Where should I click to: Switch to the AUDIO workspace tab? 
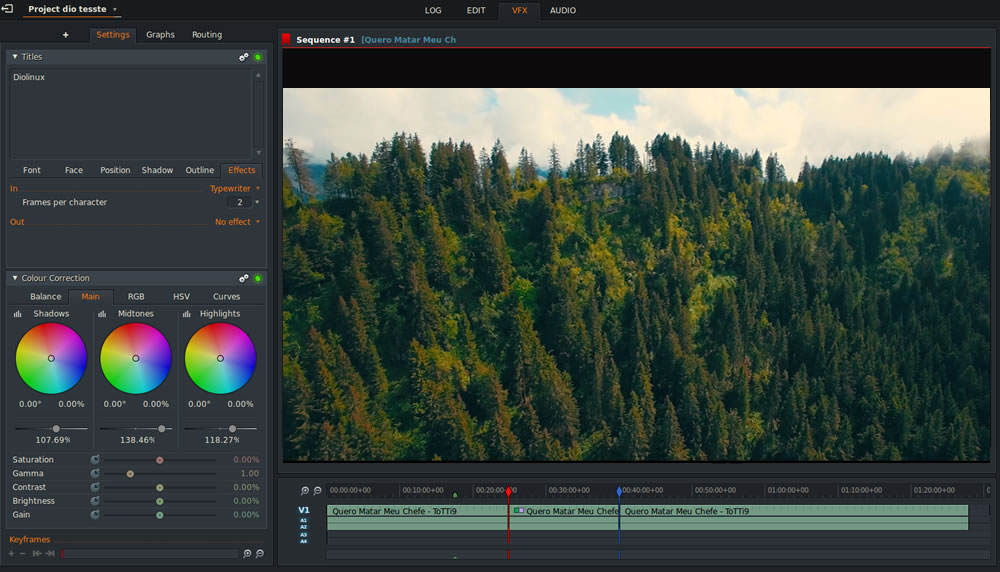pyautogui.click(x=562, y=11)
